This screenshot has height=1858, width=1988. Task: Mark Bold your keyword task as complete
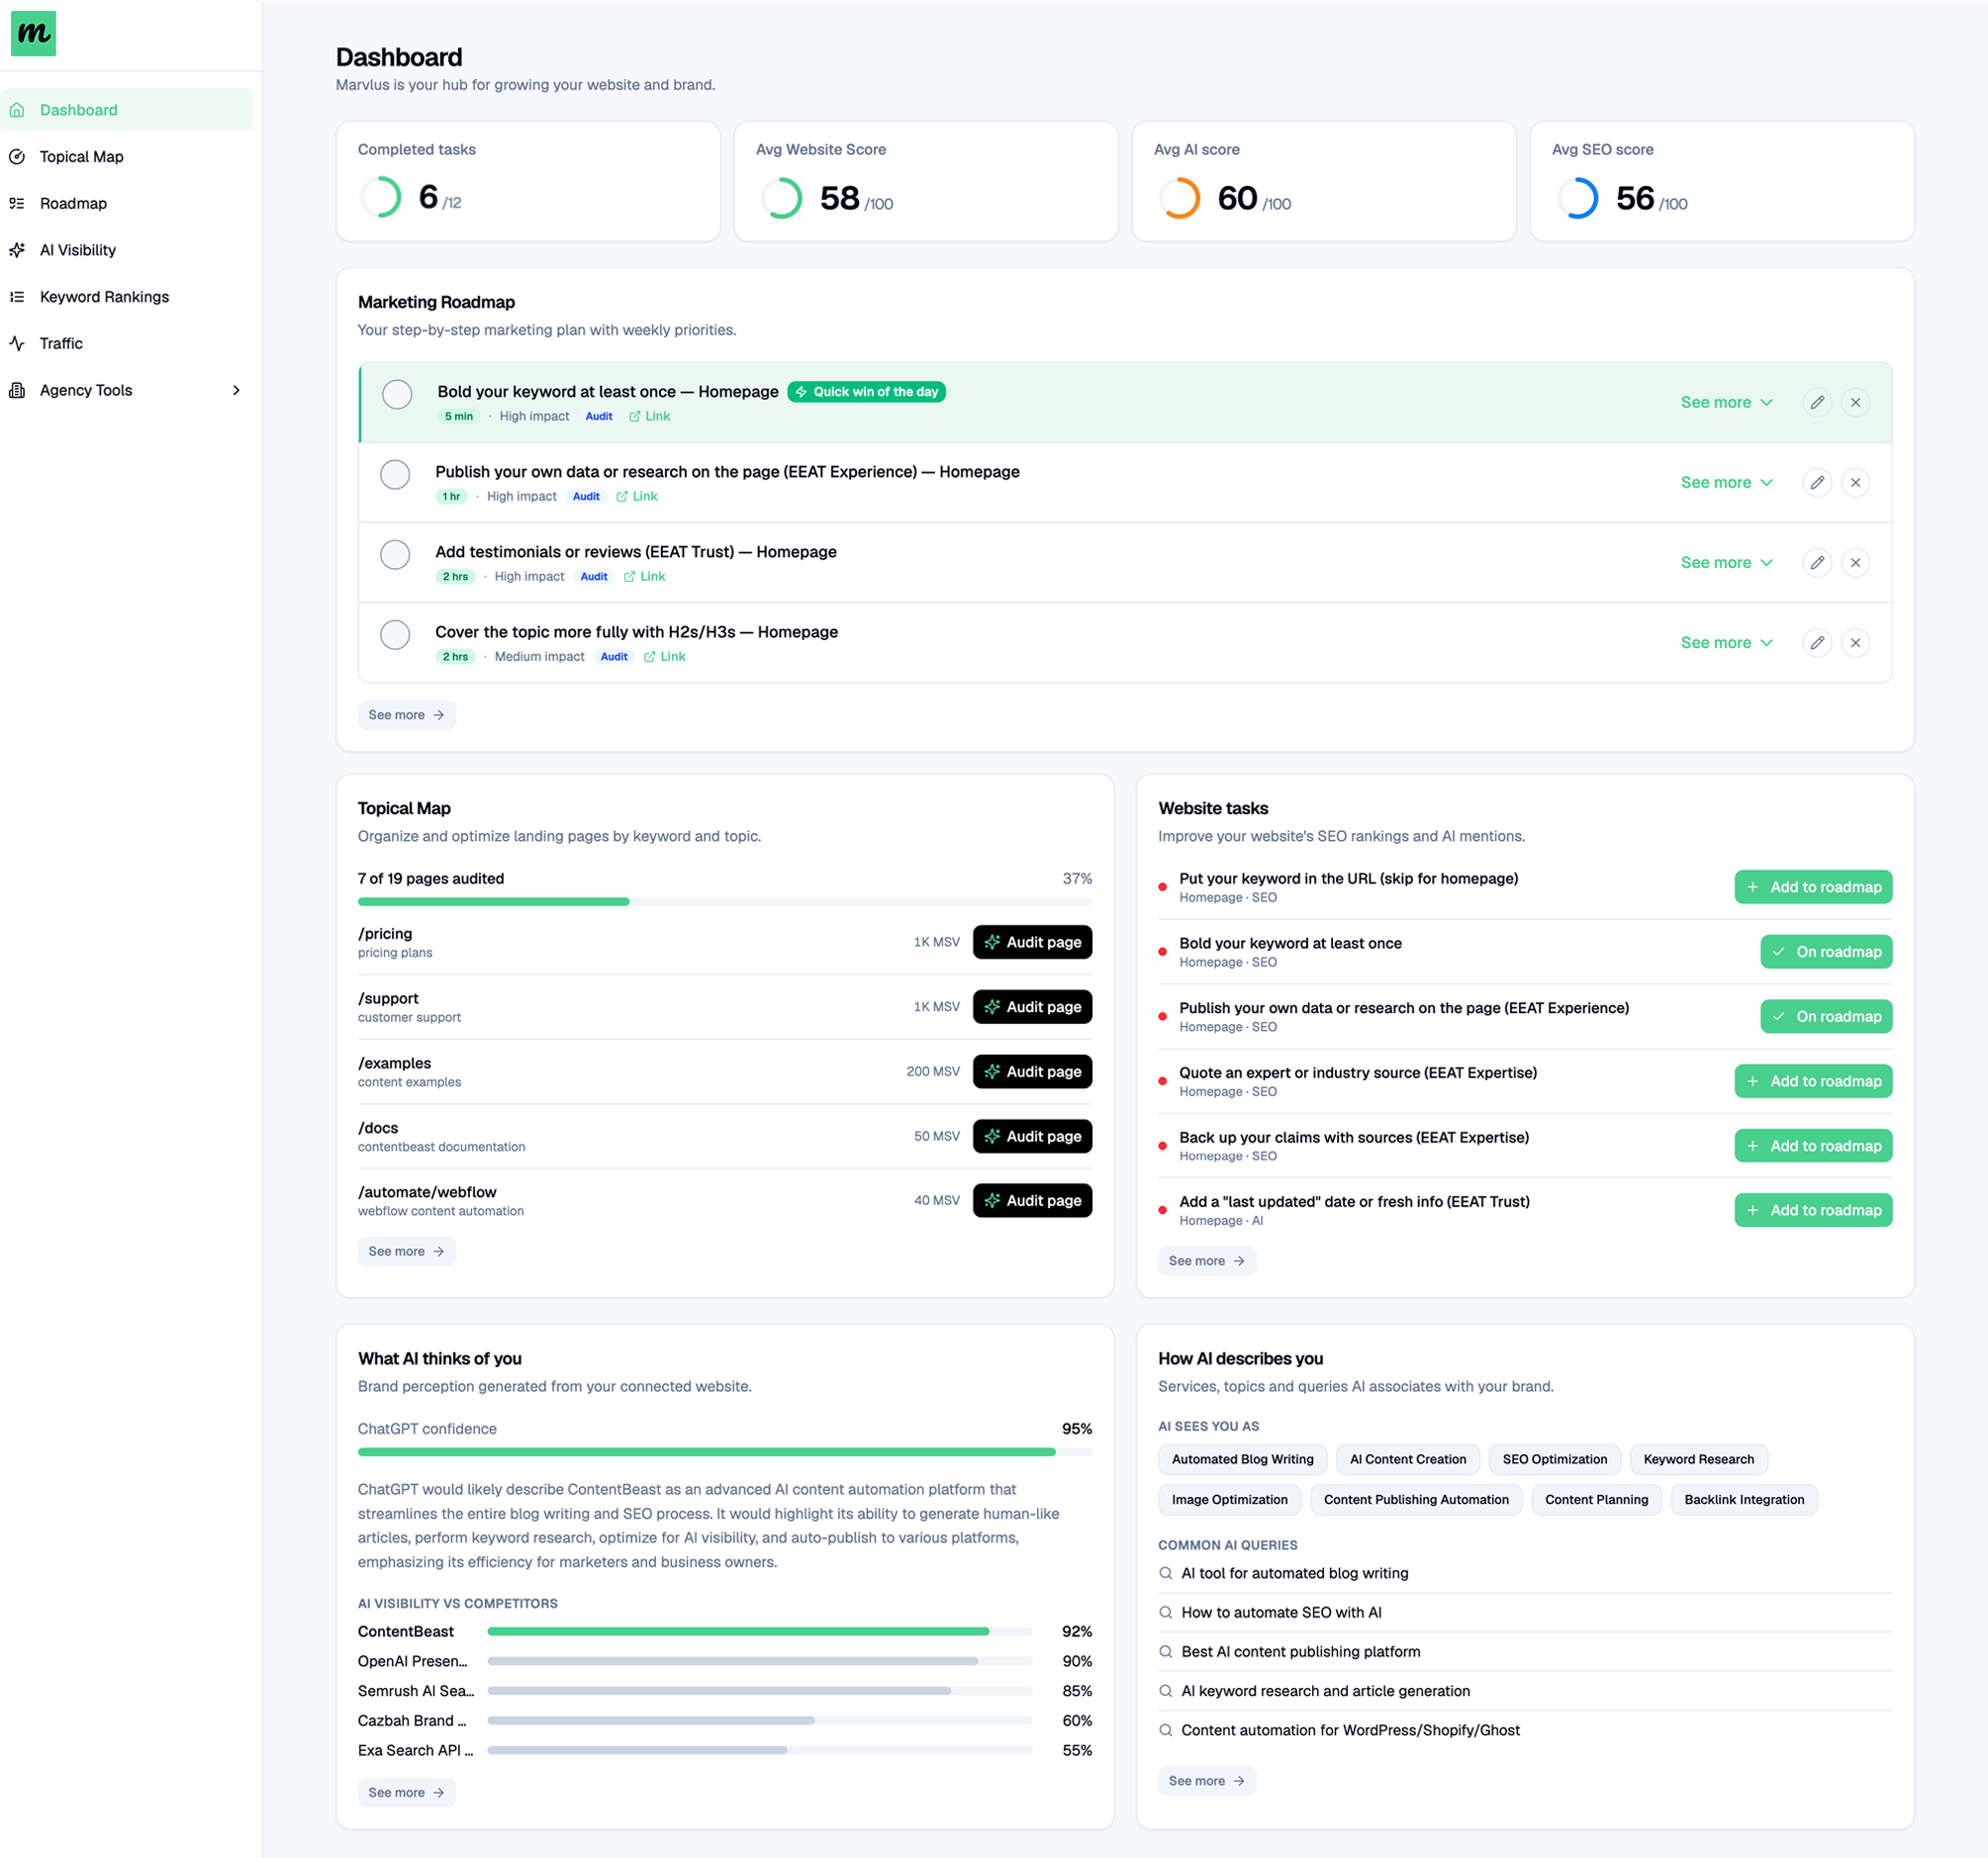397,394
